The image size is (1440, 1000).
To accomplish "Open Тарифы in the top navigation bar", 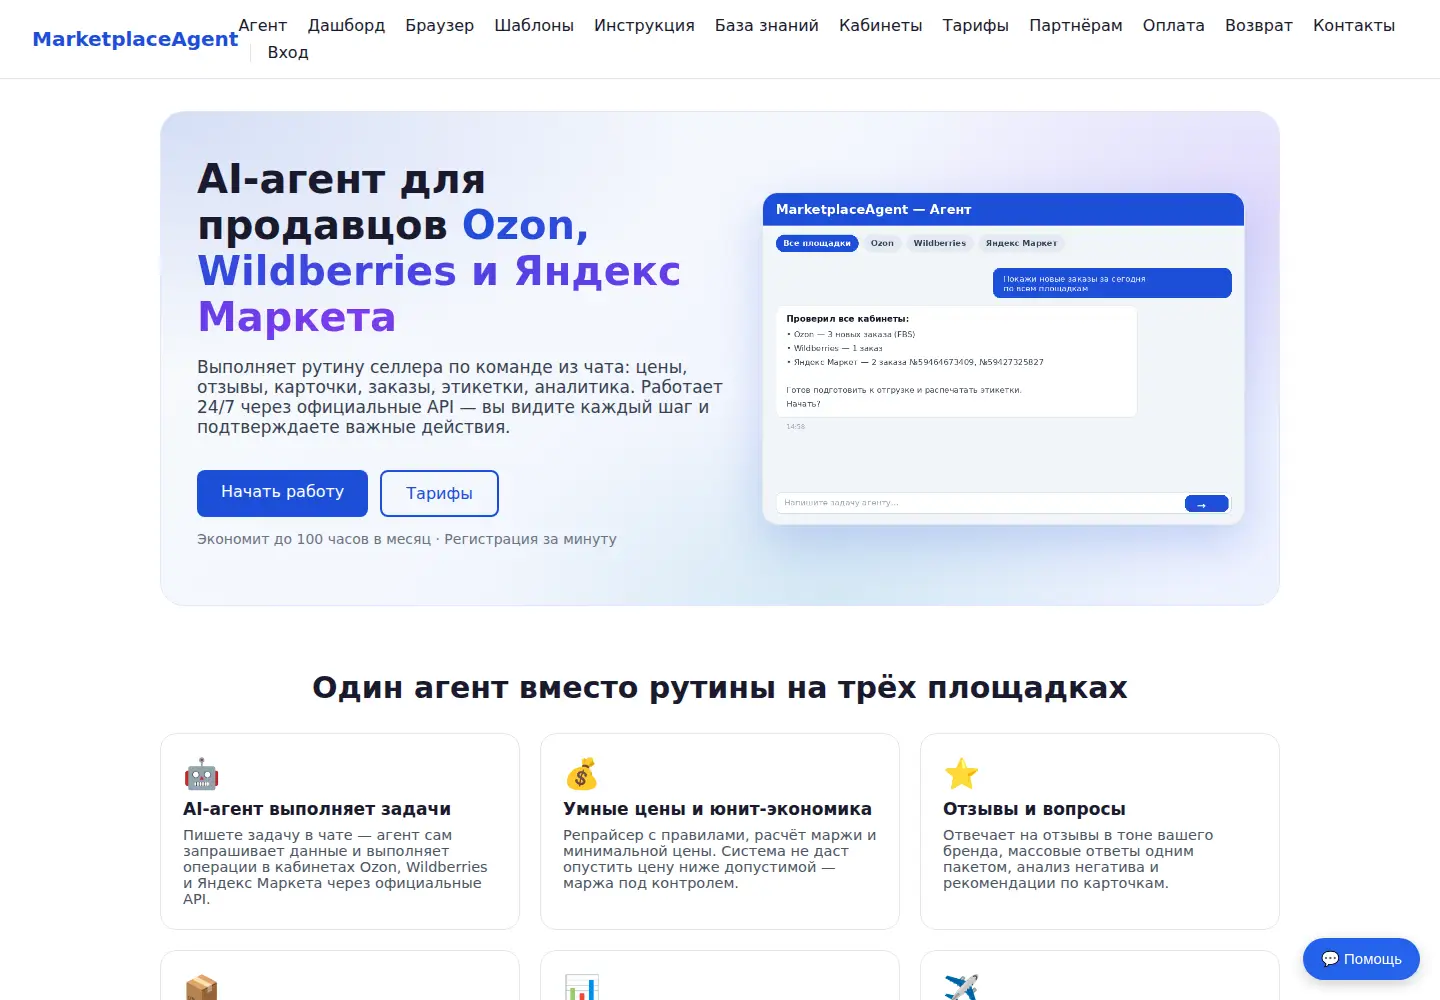I will pyautogui.click(x=976, y=25).
